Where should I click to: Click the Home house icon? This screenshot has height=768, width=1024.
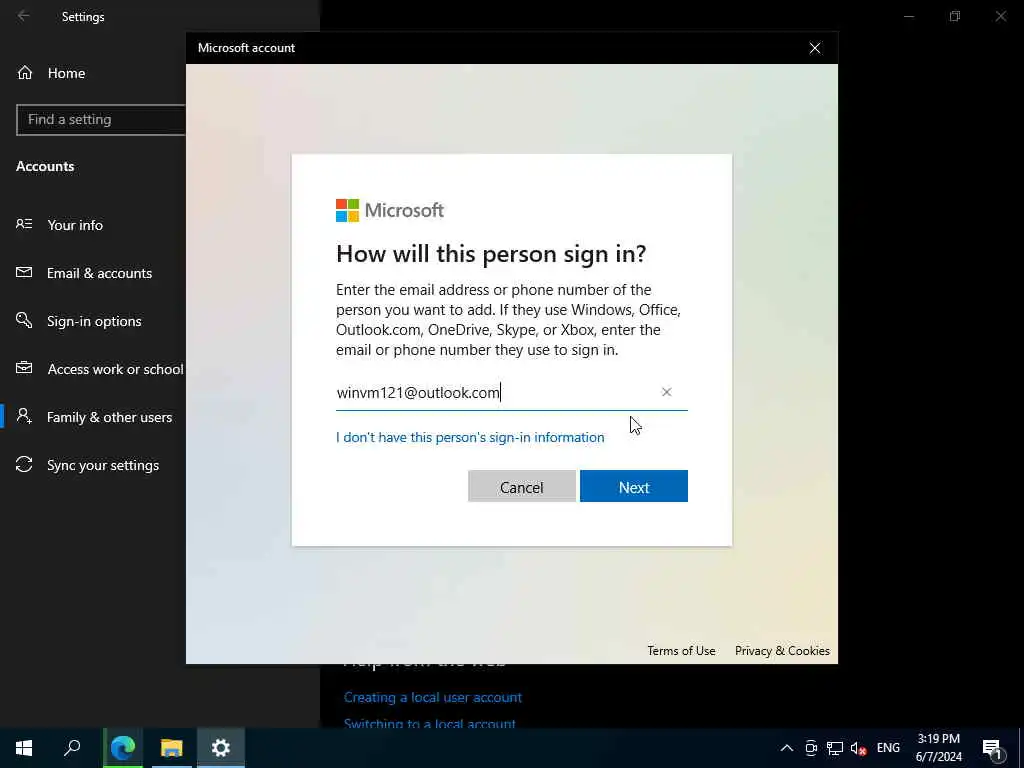point(25,72)
